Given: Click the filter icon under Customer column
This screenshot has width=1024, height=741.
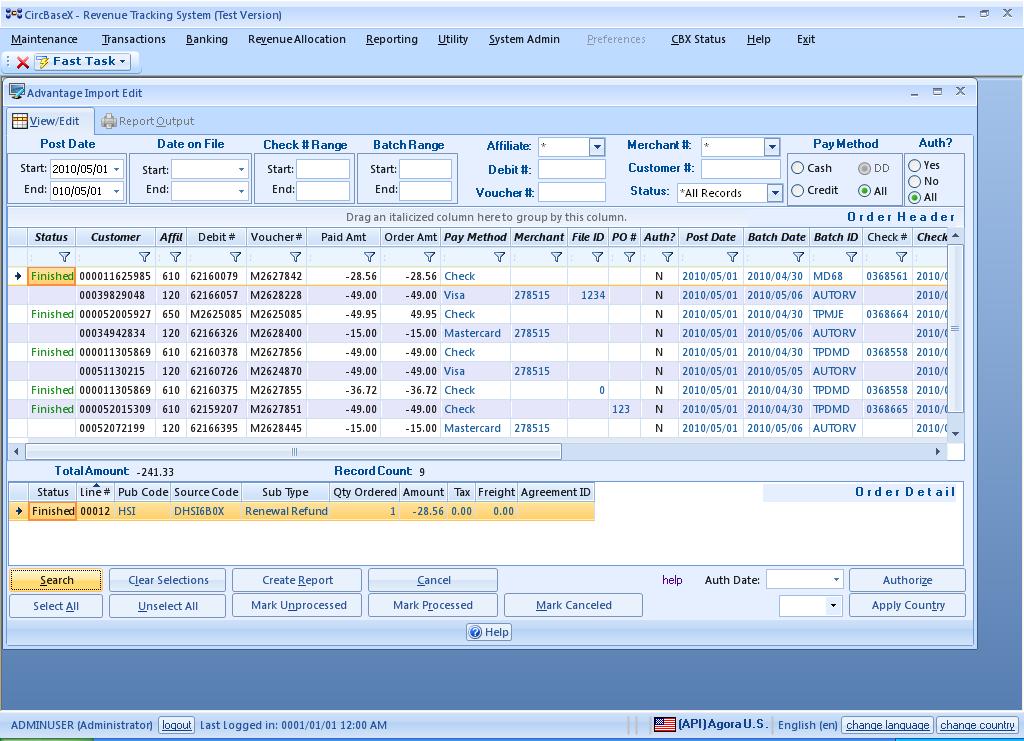Looking at the screenshot, I should coord(144,257).
